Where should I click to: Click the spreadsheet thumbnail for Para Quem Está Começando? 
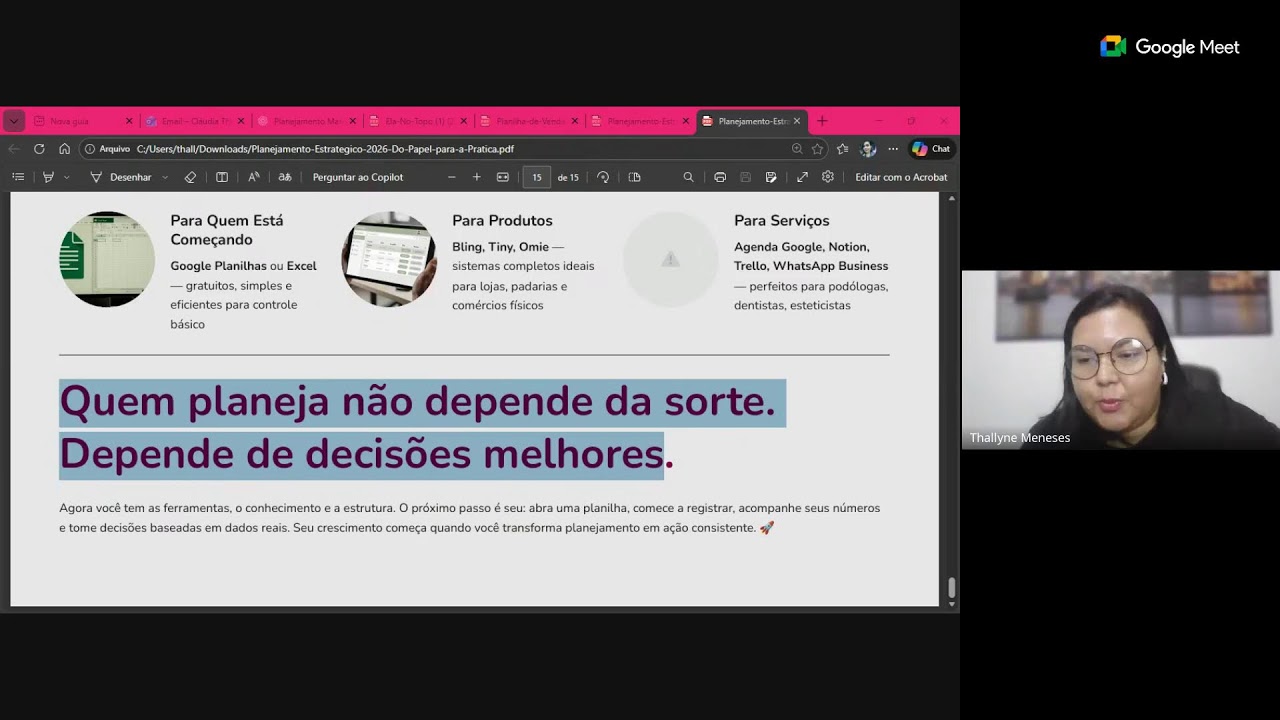coord(107,259)
